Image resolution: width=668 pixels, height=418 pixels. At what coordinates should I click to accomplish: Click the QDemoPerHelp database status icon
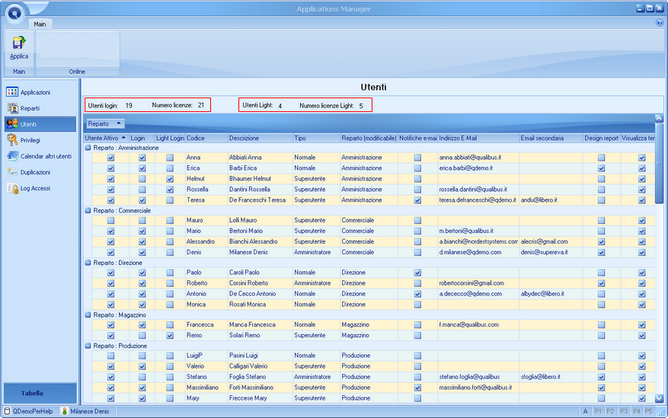tap(7, 411)
